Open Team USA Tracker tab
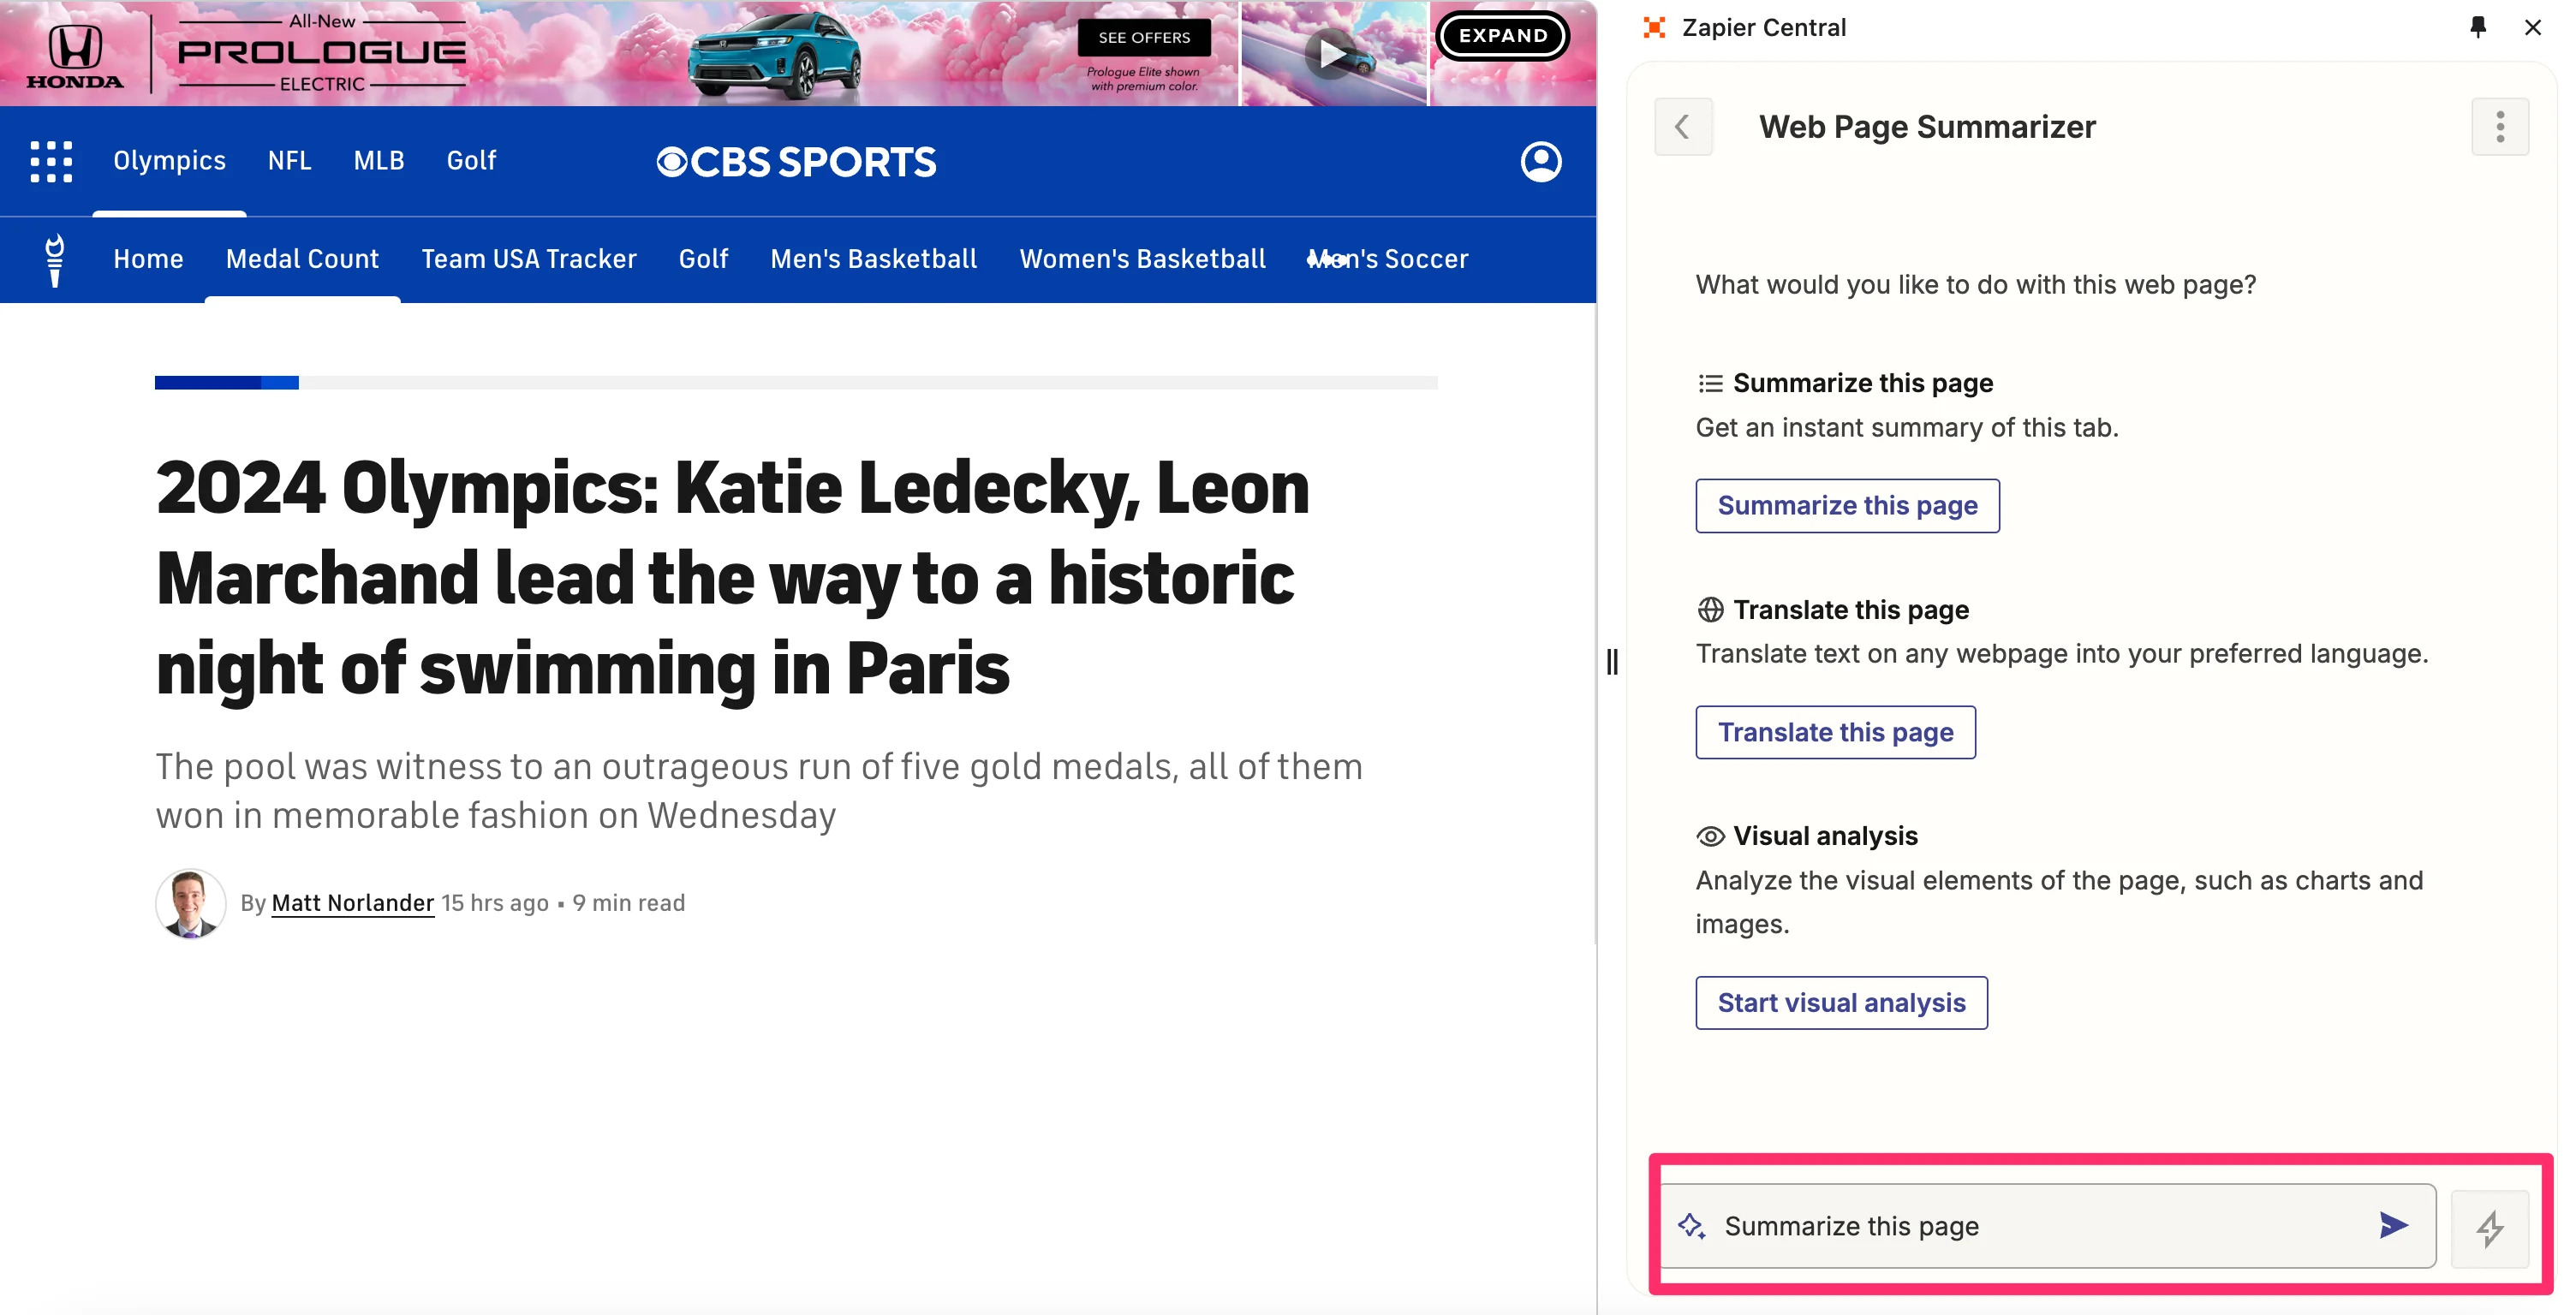 pyautogui.click(x=528, y=259)
